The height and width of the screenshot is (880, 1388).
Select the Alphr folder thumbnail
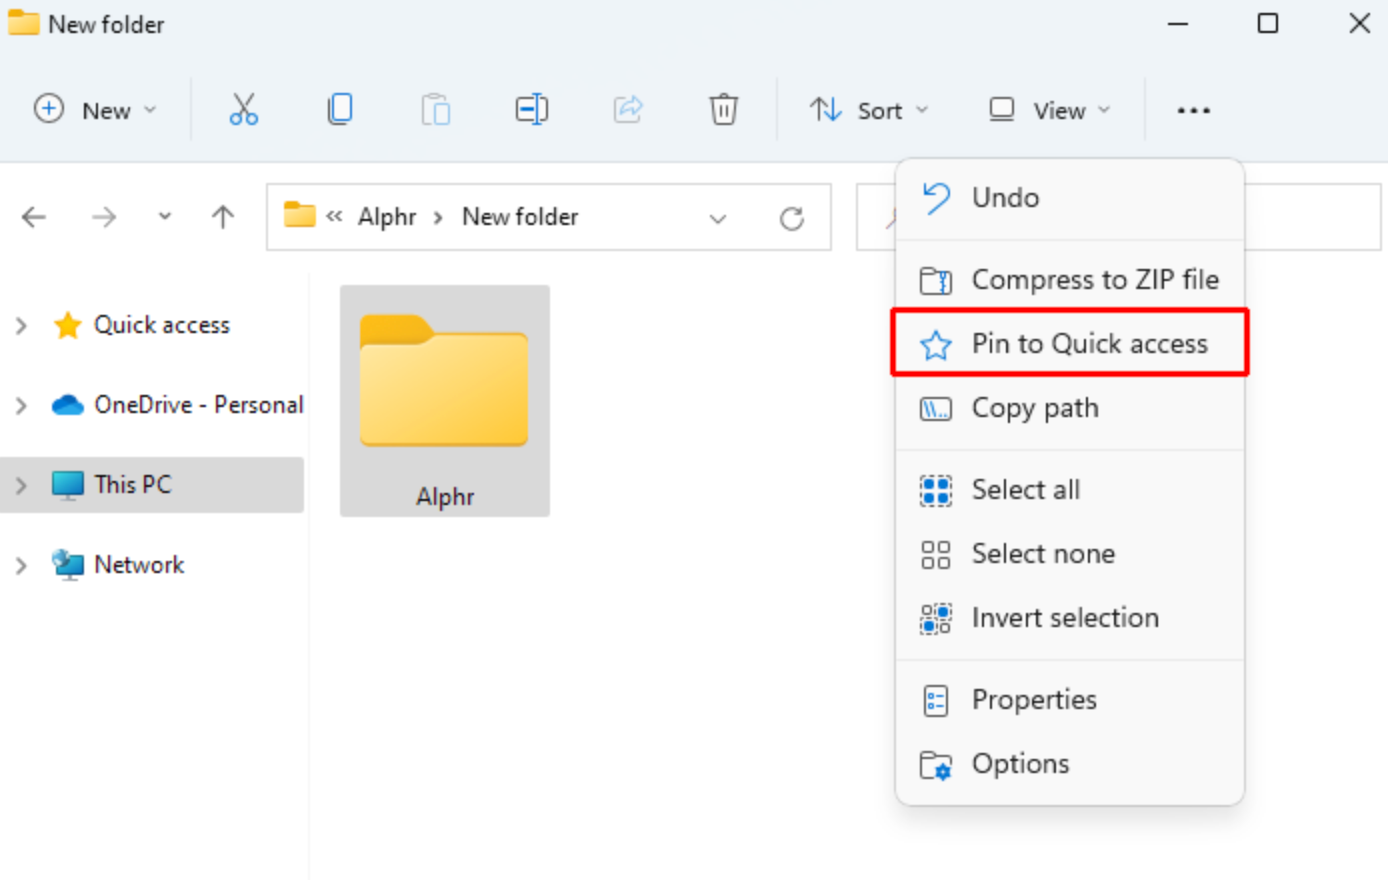click(x=445, y=401)
